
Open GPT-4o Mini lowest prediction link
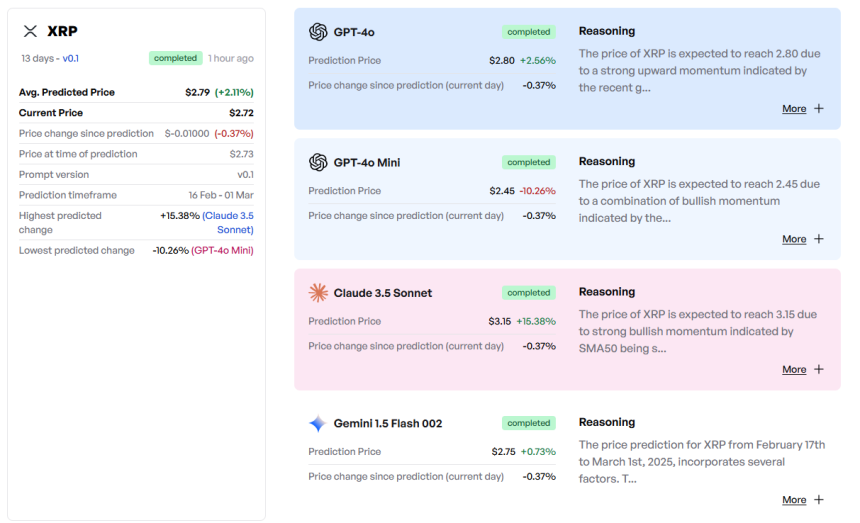pos(222,250)
